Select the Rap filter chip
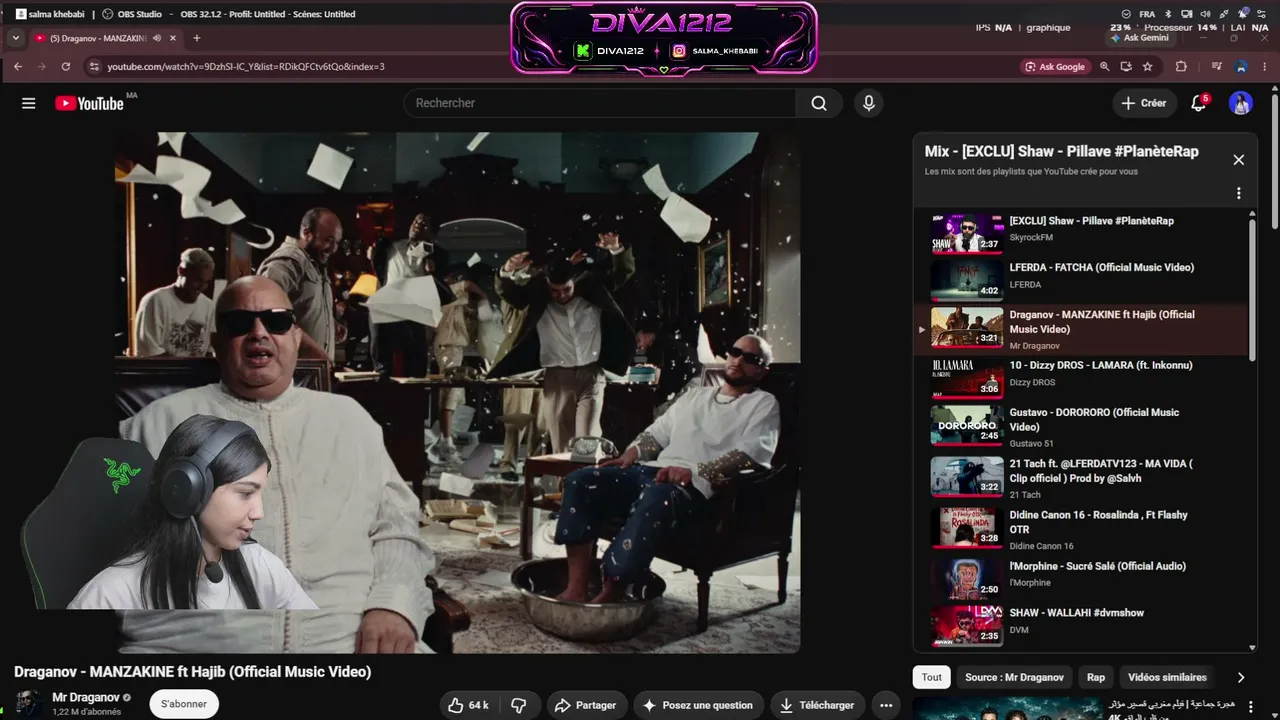This screenshot has height=720, width=1280. 1096,677
